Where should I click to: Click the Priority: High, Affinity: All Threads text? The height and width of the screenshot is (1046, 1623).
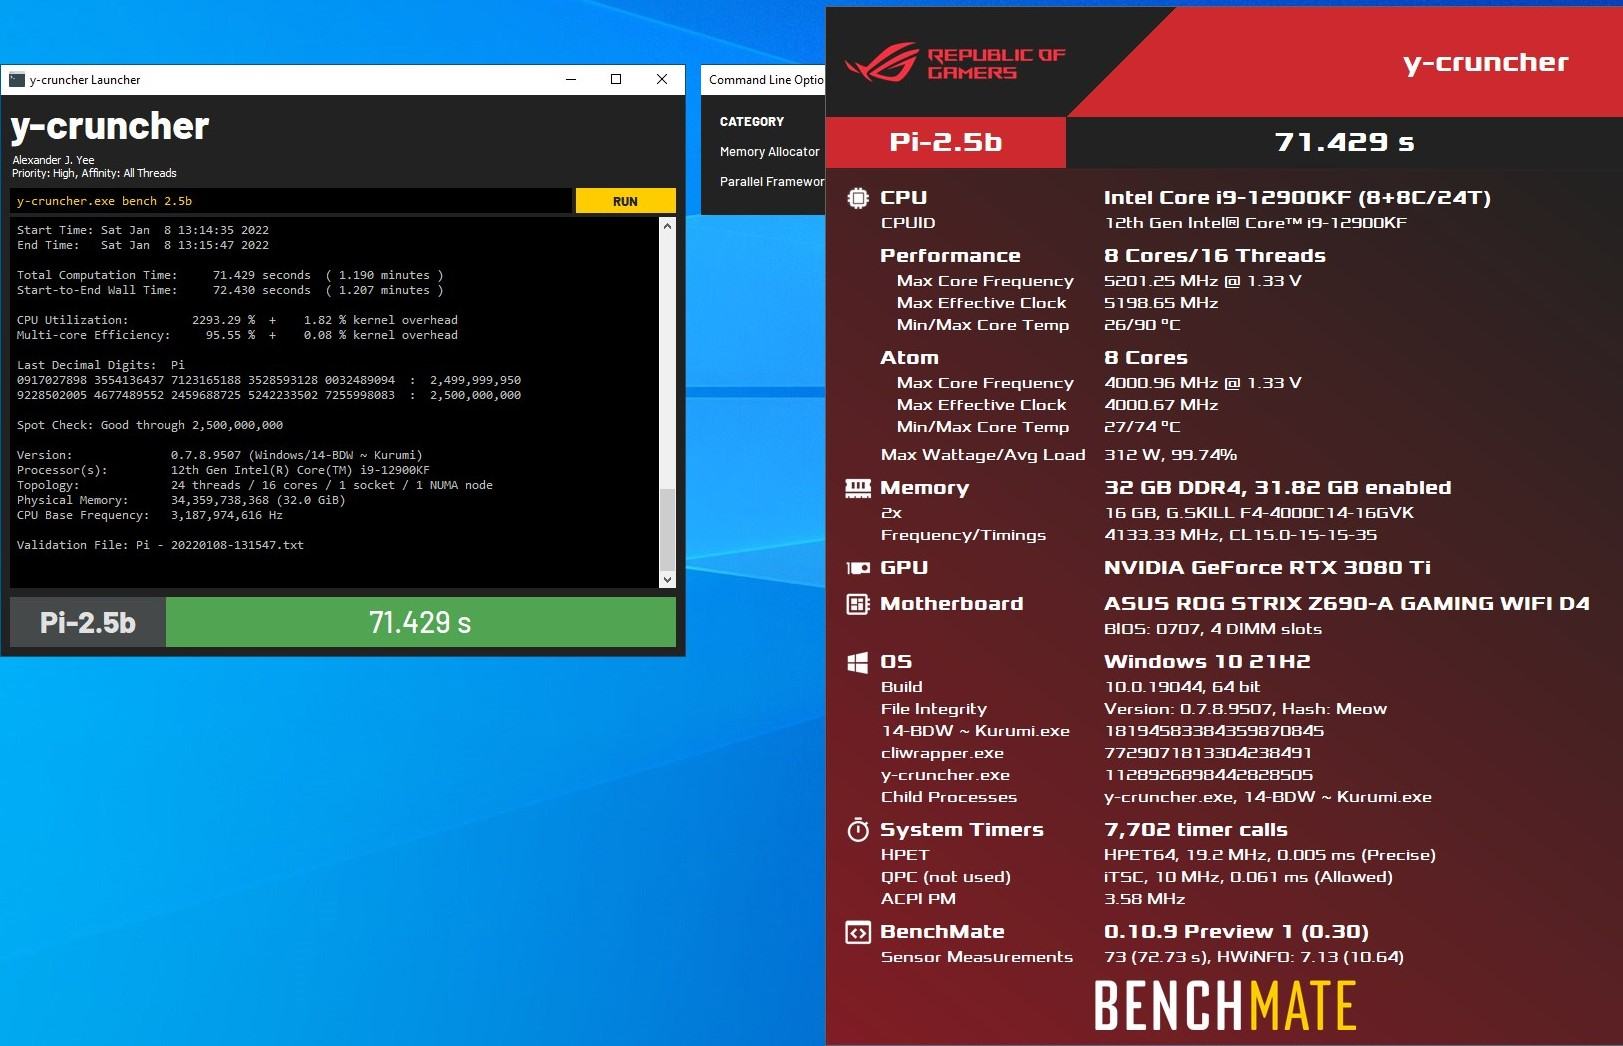(94, 173)
